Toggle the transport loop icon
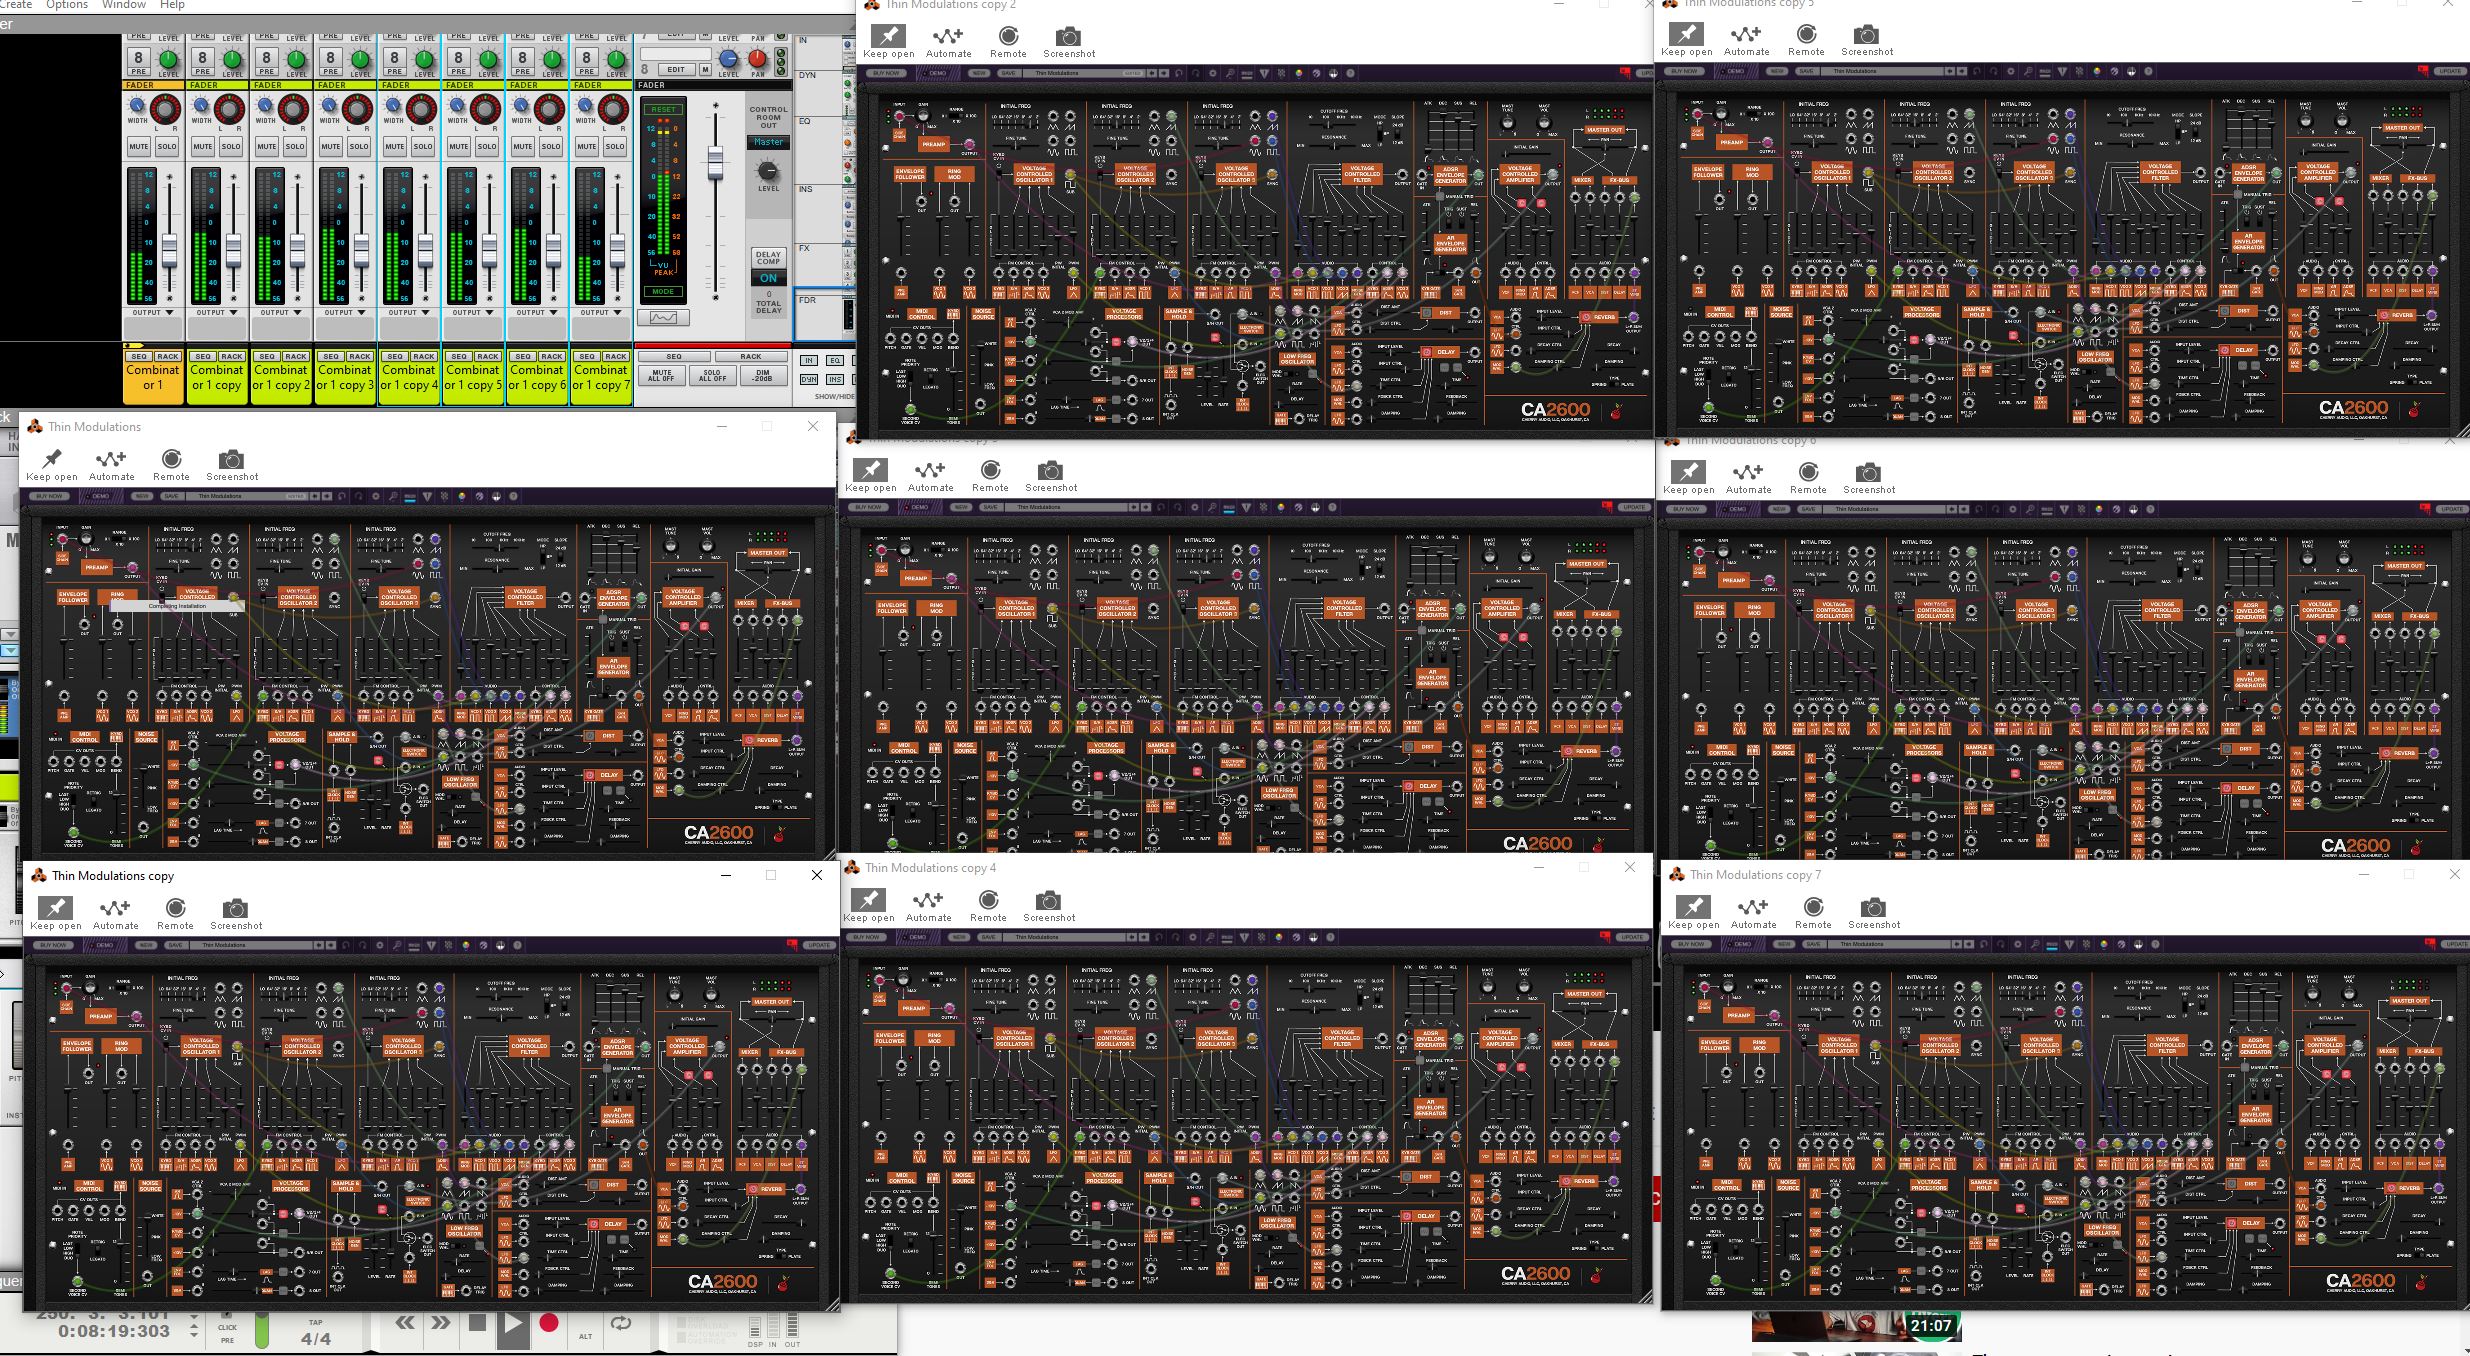This screenshot has height=1356, width=2470. point(621,1323)
